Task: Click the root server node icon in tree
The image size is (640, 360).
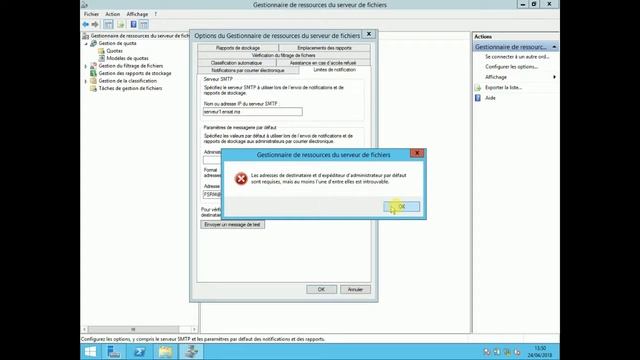Action: (86, 36)
